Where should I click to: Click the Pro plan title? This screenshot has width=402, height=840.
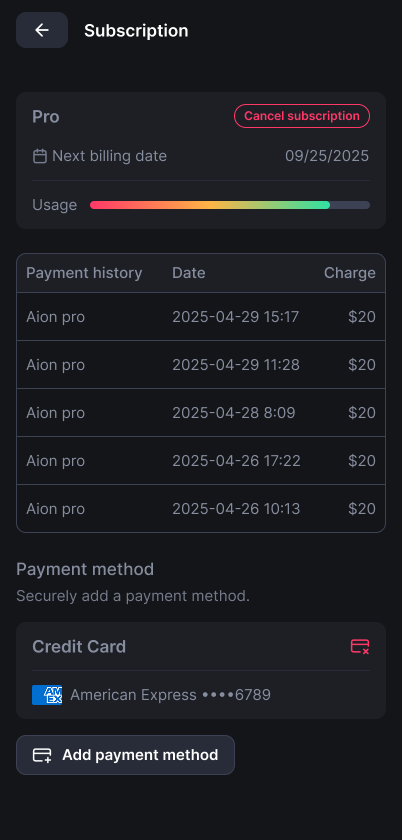[46, 117]
